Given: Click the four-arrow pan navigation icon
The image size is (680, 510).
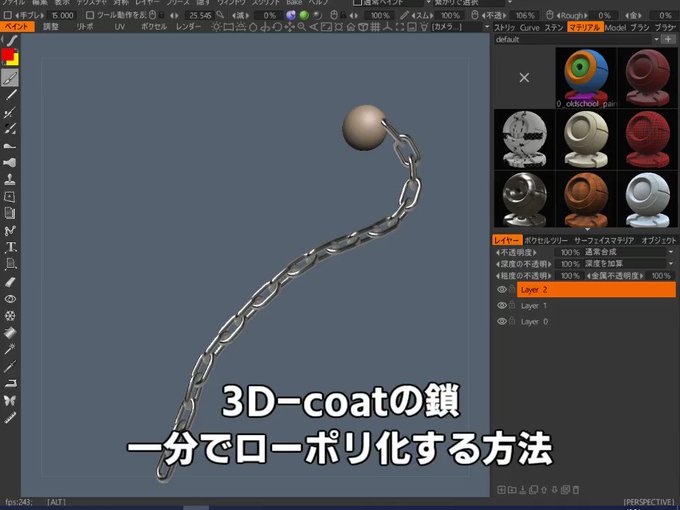Looking at the screenshot, I should pyautogui.click(x=289, y=27).
